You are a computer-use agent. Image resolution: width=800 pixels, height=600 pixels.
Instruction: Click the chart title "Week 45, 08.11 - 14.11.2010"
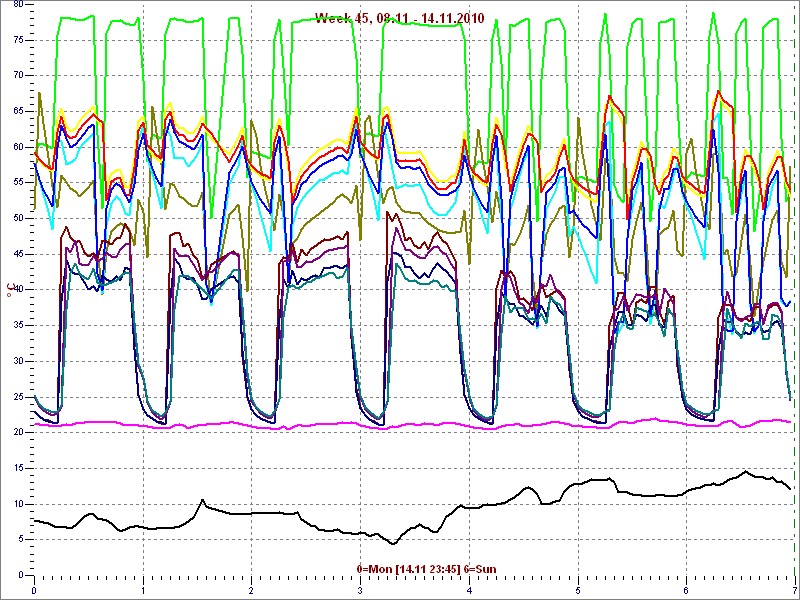coord(399,19)
